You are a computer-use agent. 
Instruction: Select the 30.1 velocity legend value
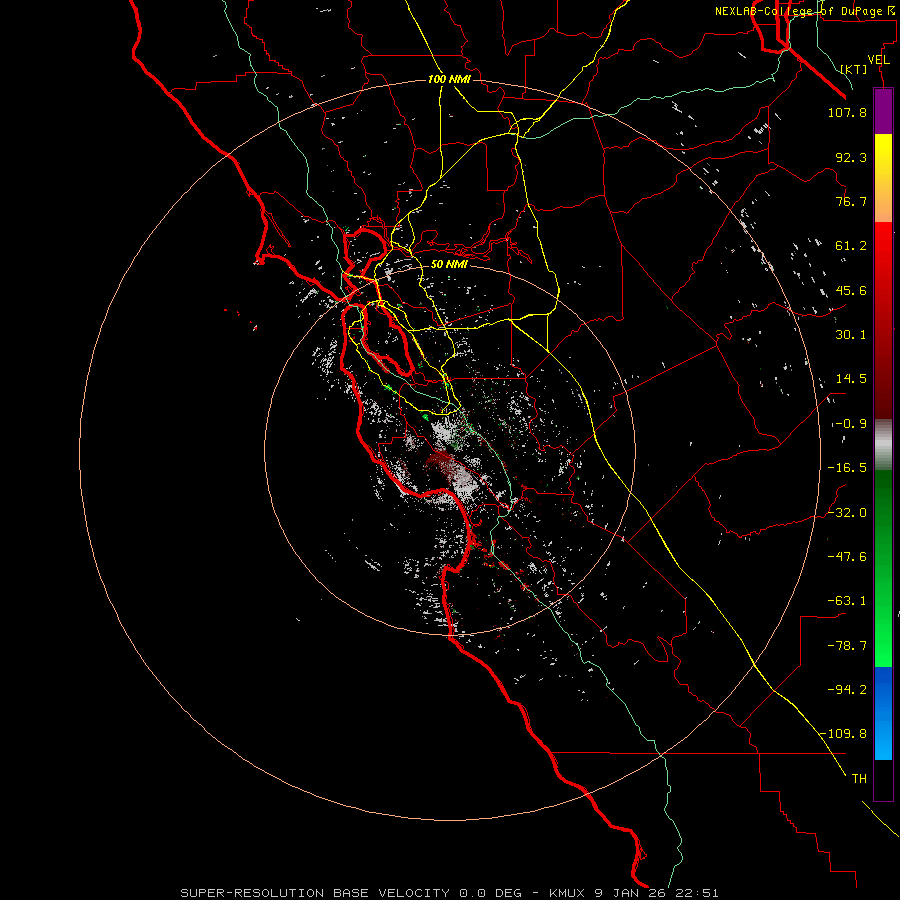[x=851, y=335]
